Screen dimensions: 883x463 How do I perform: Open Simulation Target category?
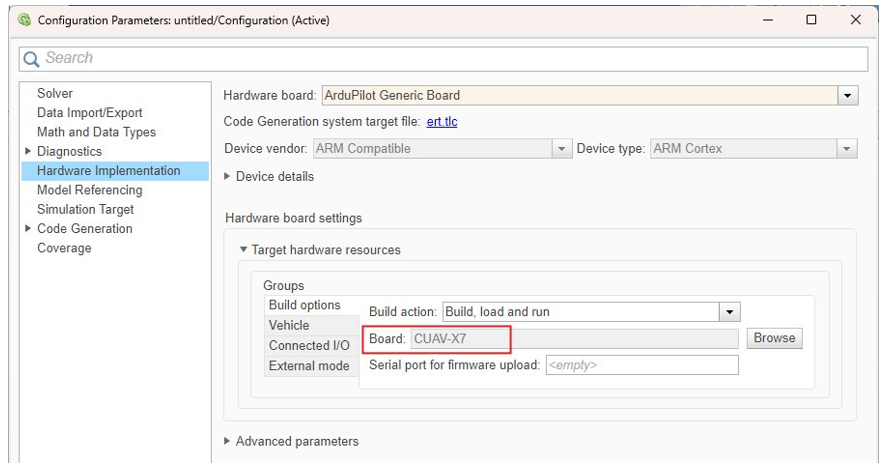click(85, 210)
